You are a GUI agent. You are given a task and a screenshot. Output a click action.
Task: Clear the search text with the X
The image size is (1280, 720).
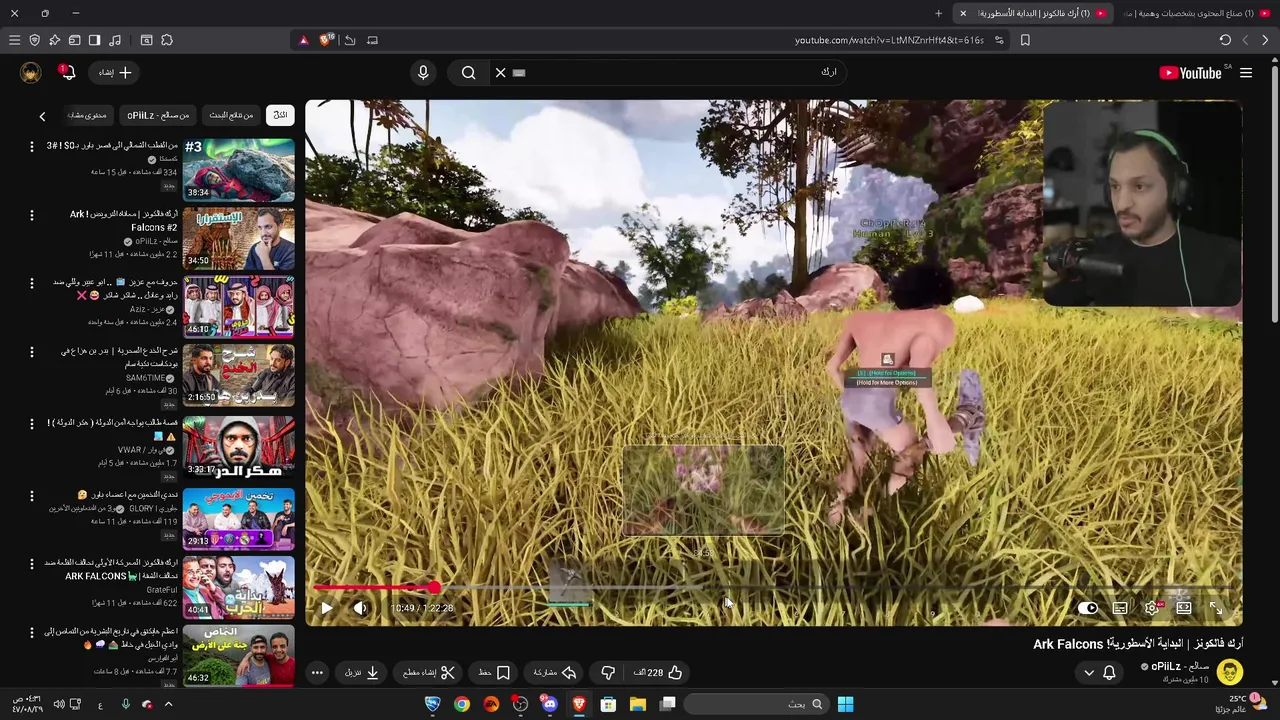click(501, 72)
